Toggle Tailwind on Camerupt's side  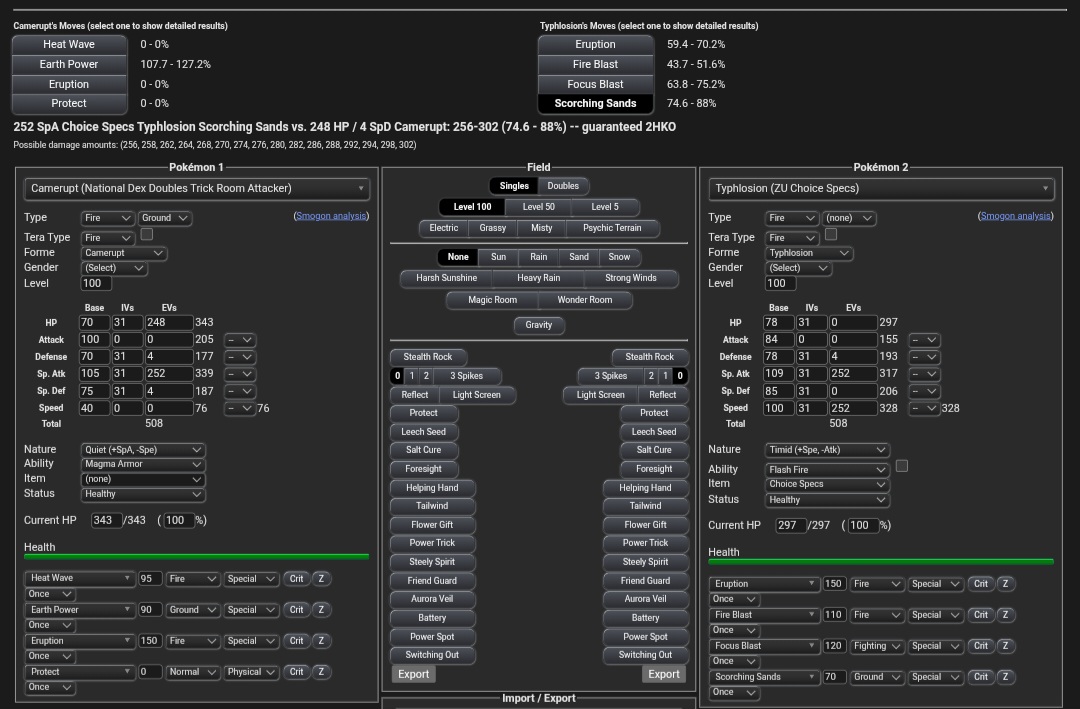[x=432, y=506]
